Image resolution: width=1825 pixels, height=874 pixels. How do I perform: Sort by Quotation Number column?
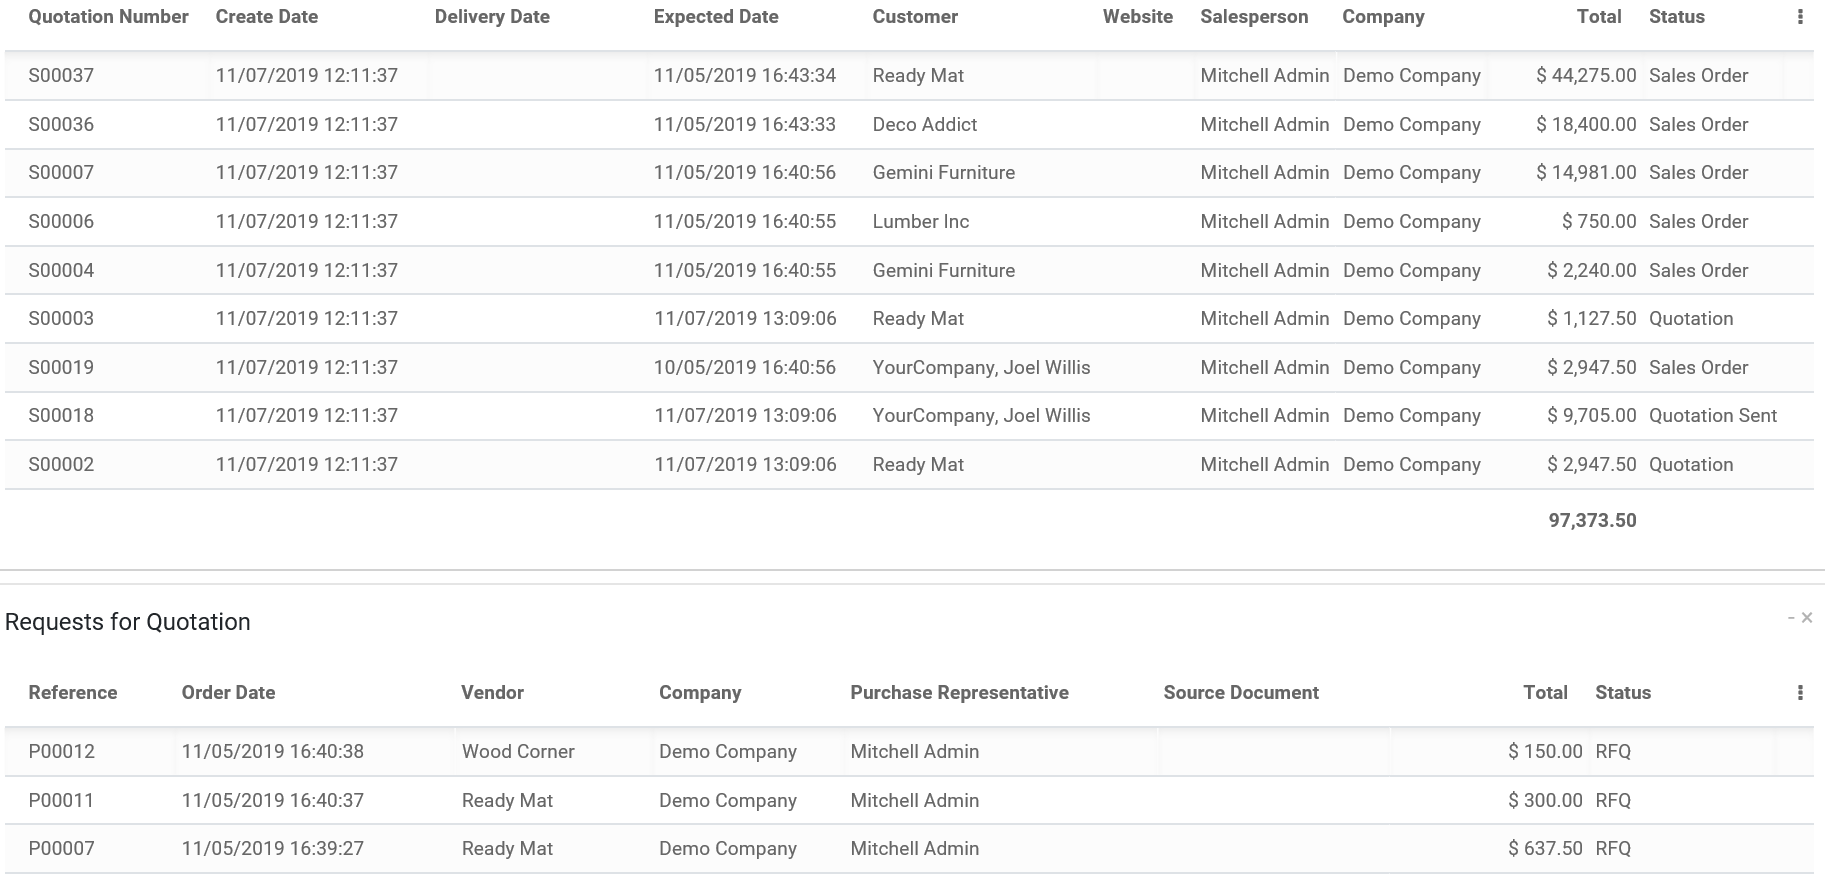pyautogui.click(x=108, y=17)
